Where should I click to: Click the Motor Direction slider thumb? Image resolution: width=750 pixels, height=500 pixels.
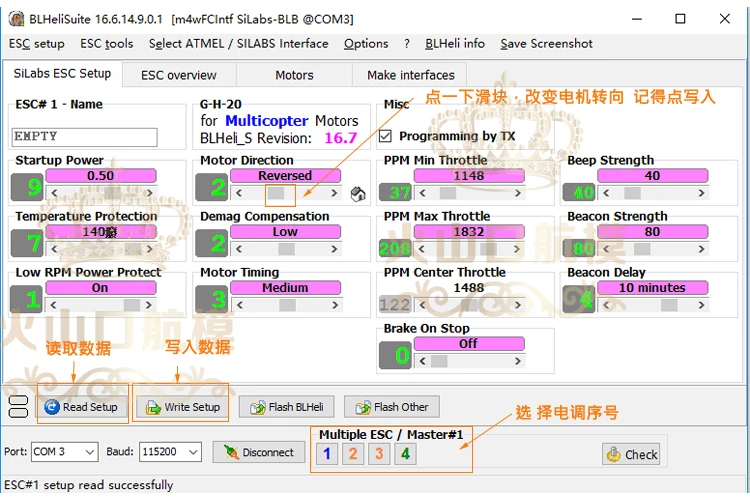[x=276, y=193]
